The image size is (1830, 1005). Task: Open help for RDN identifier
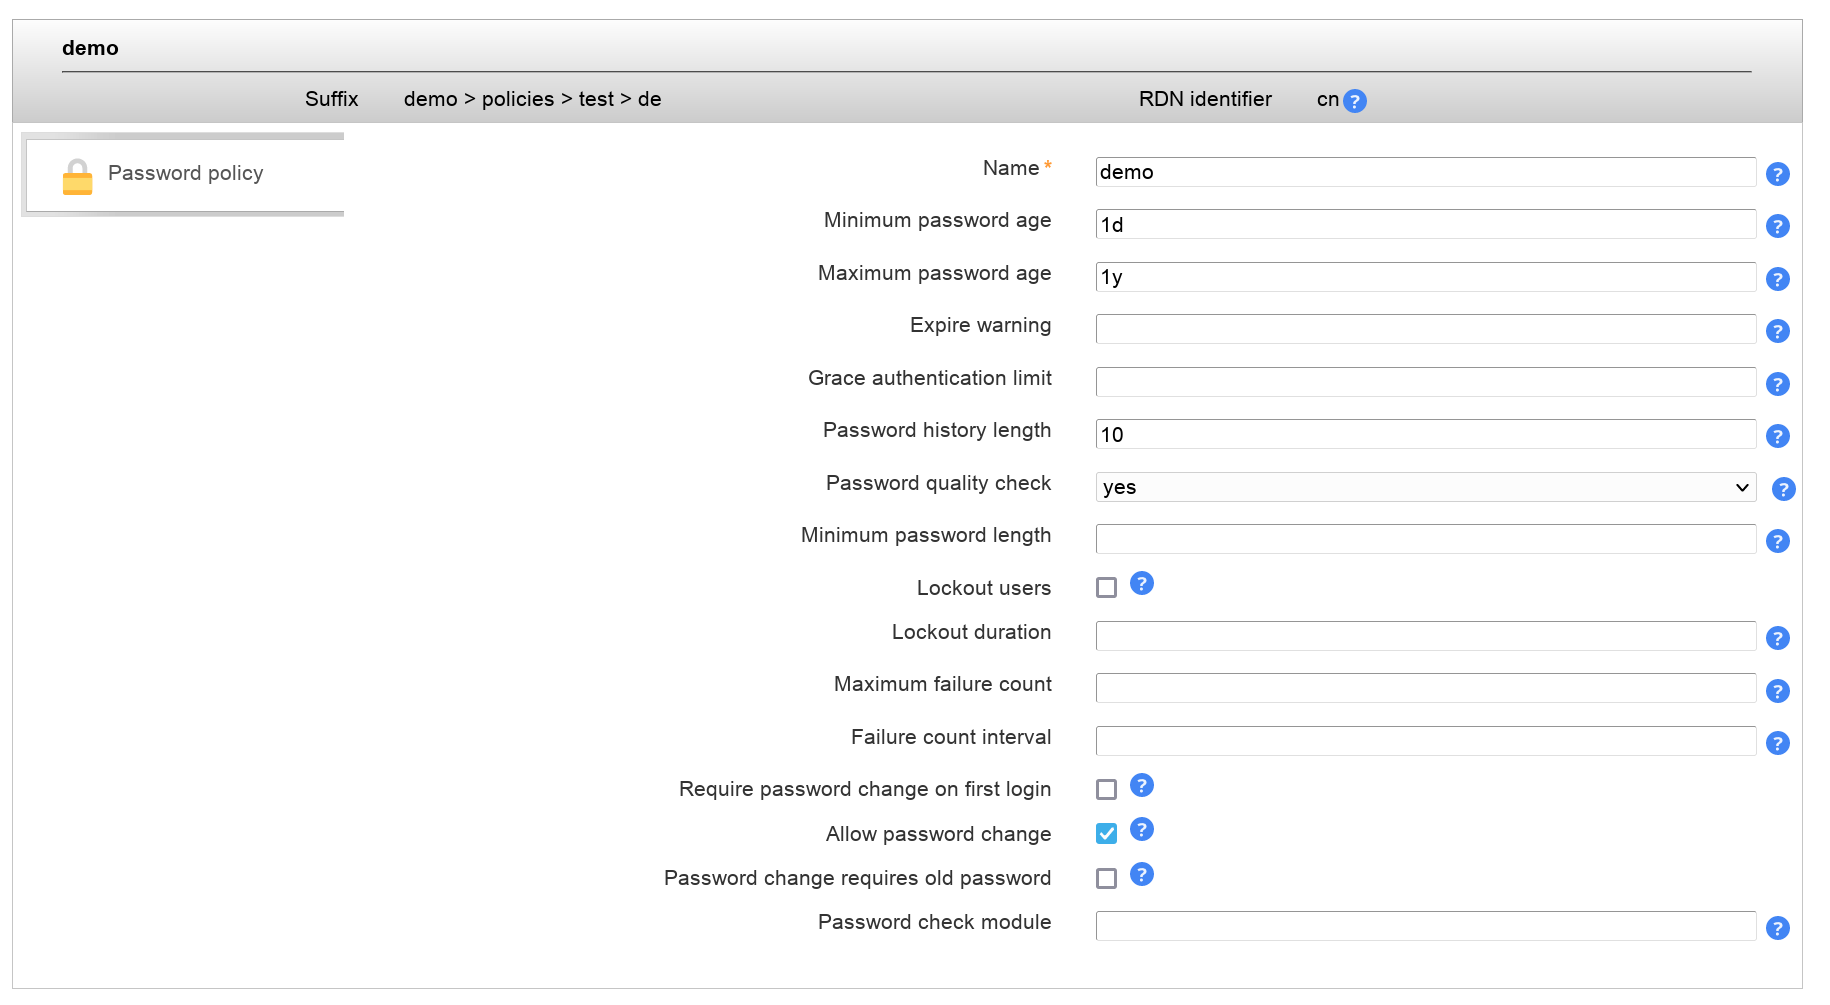[x=1354, y=101]
